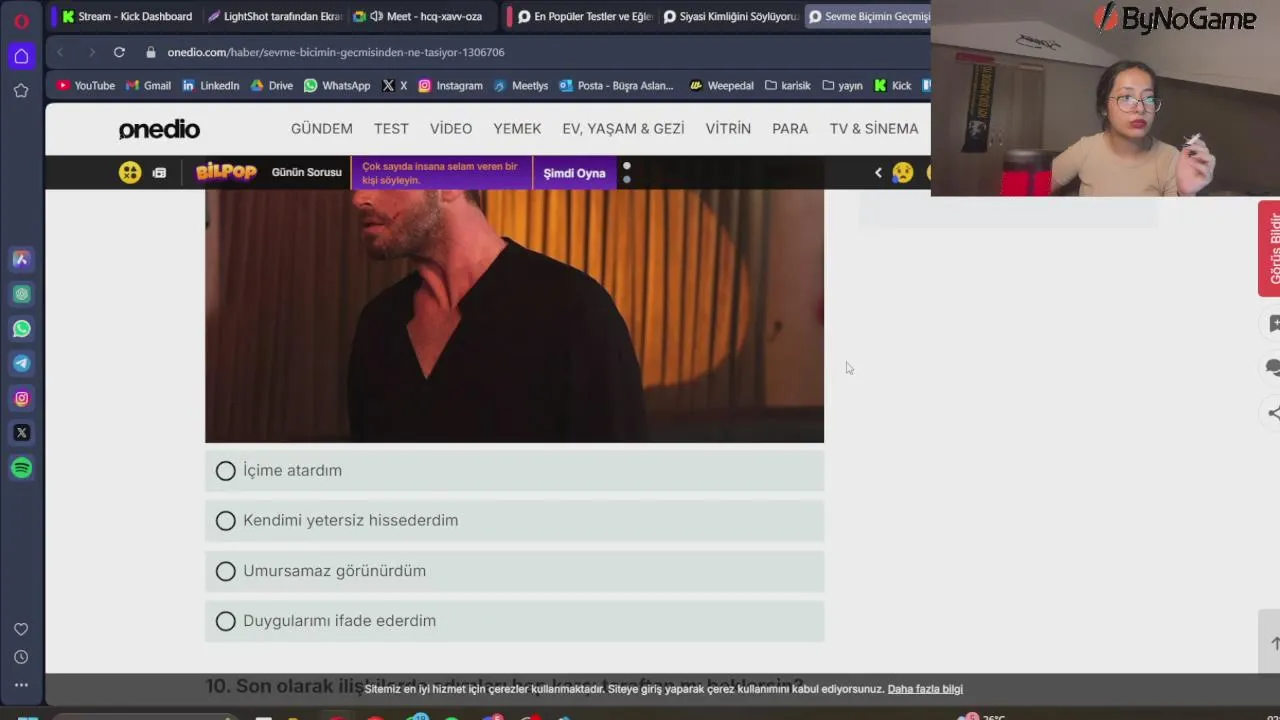Screen dimensions: 1280x720
Task: Open VİTRİN section
Action: tap(728, 129)
